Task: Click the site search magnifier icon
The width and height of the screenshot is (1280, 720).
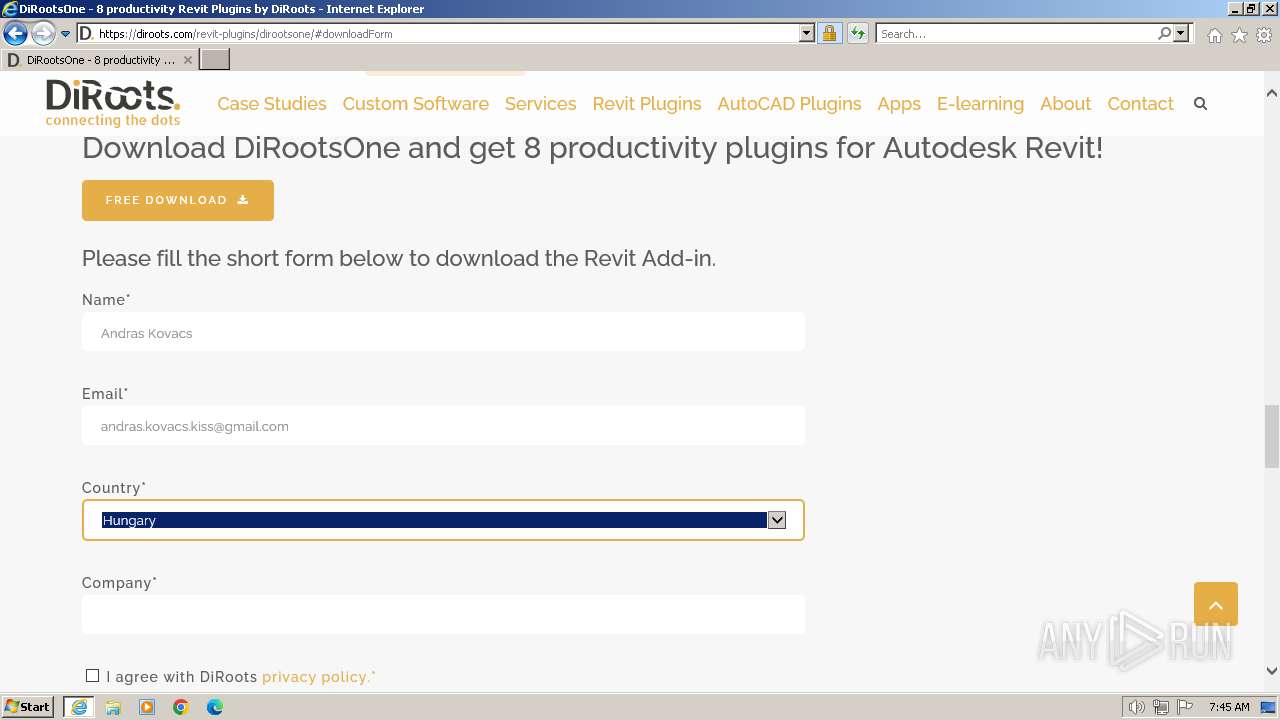Action: point(1200,104)
